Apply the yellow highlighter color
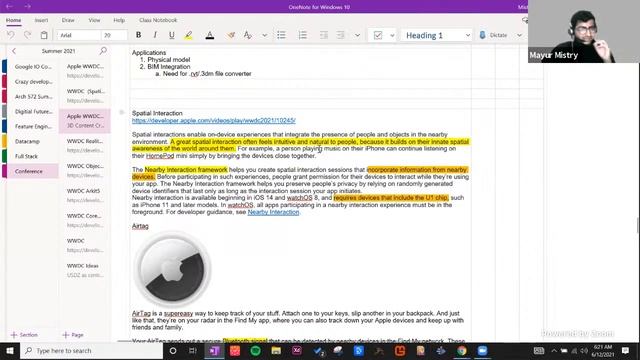 (189, 36)
